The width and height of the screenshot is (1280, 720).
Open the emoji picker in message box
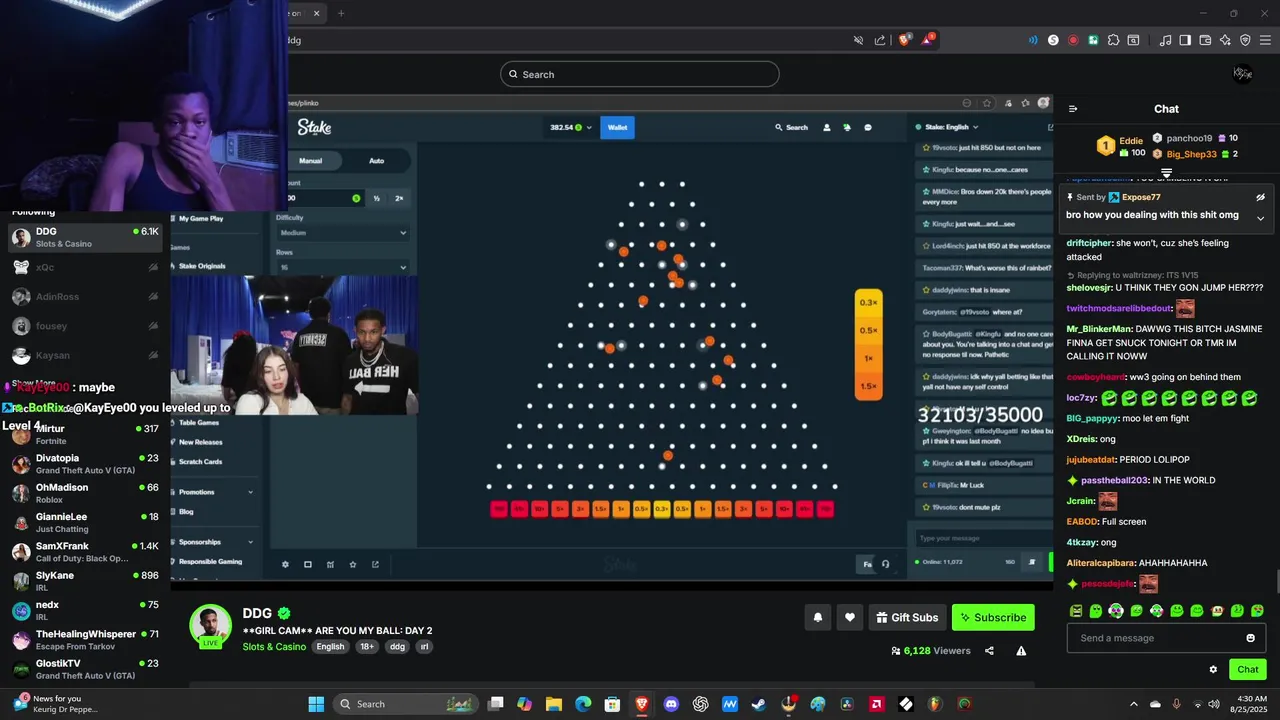[1250, 638]
